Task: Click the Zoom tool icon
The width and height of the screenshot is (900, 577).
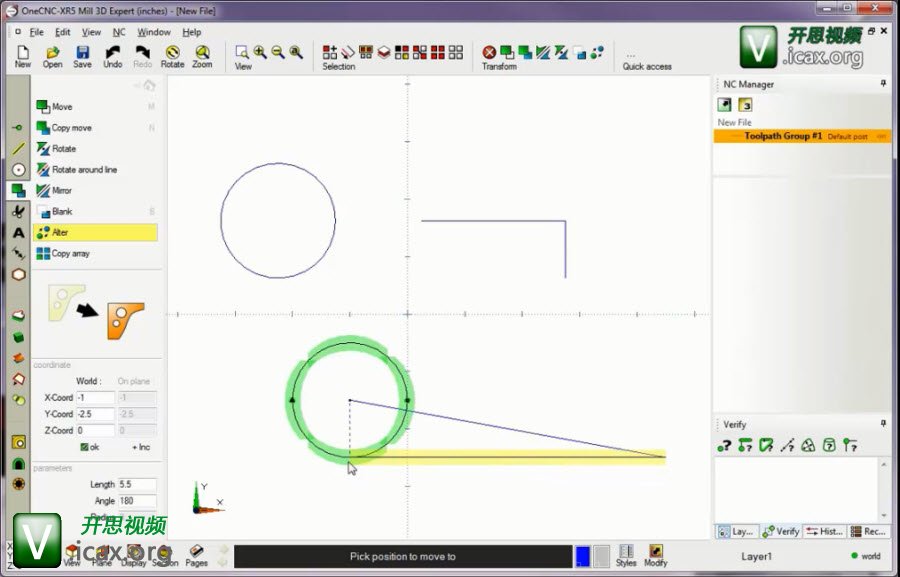Action: click(x=202, y=54)
